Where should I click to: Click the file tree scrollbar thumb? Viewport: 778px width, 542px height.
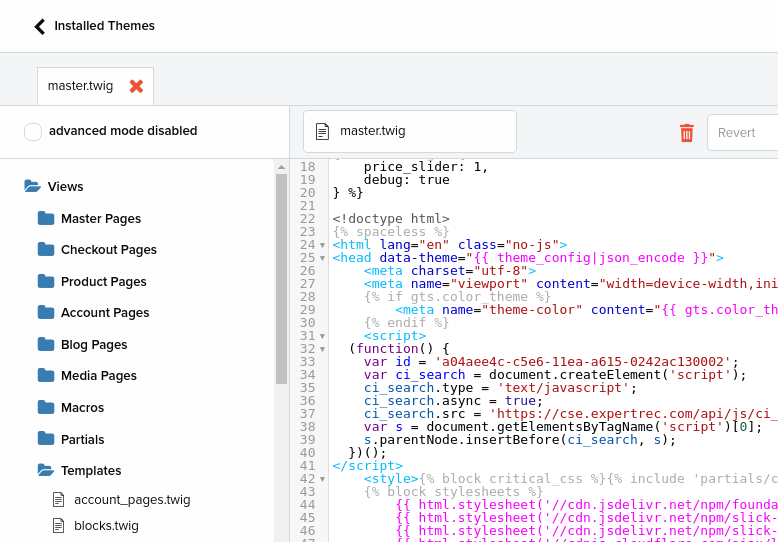pyautogui.click(x=281, y=279)
